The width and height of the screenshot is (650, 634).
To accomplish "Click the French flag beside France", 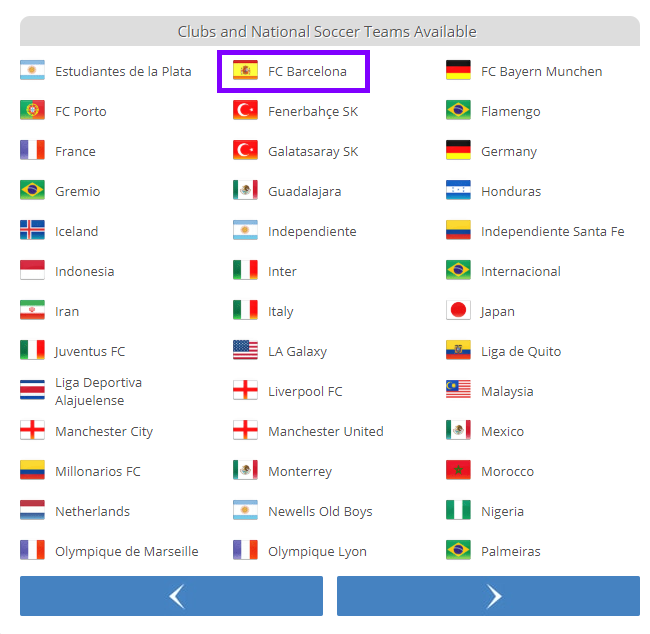I will (x=32, y=150).
